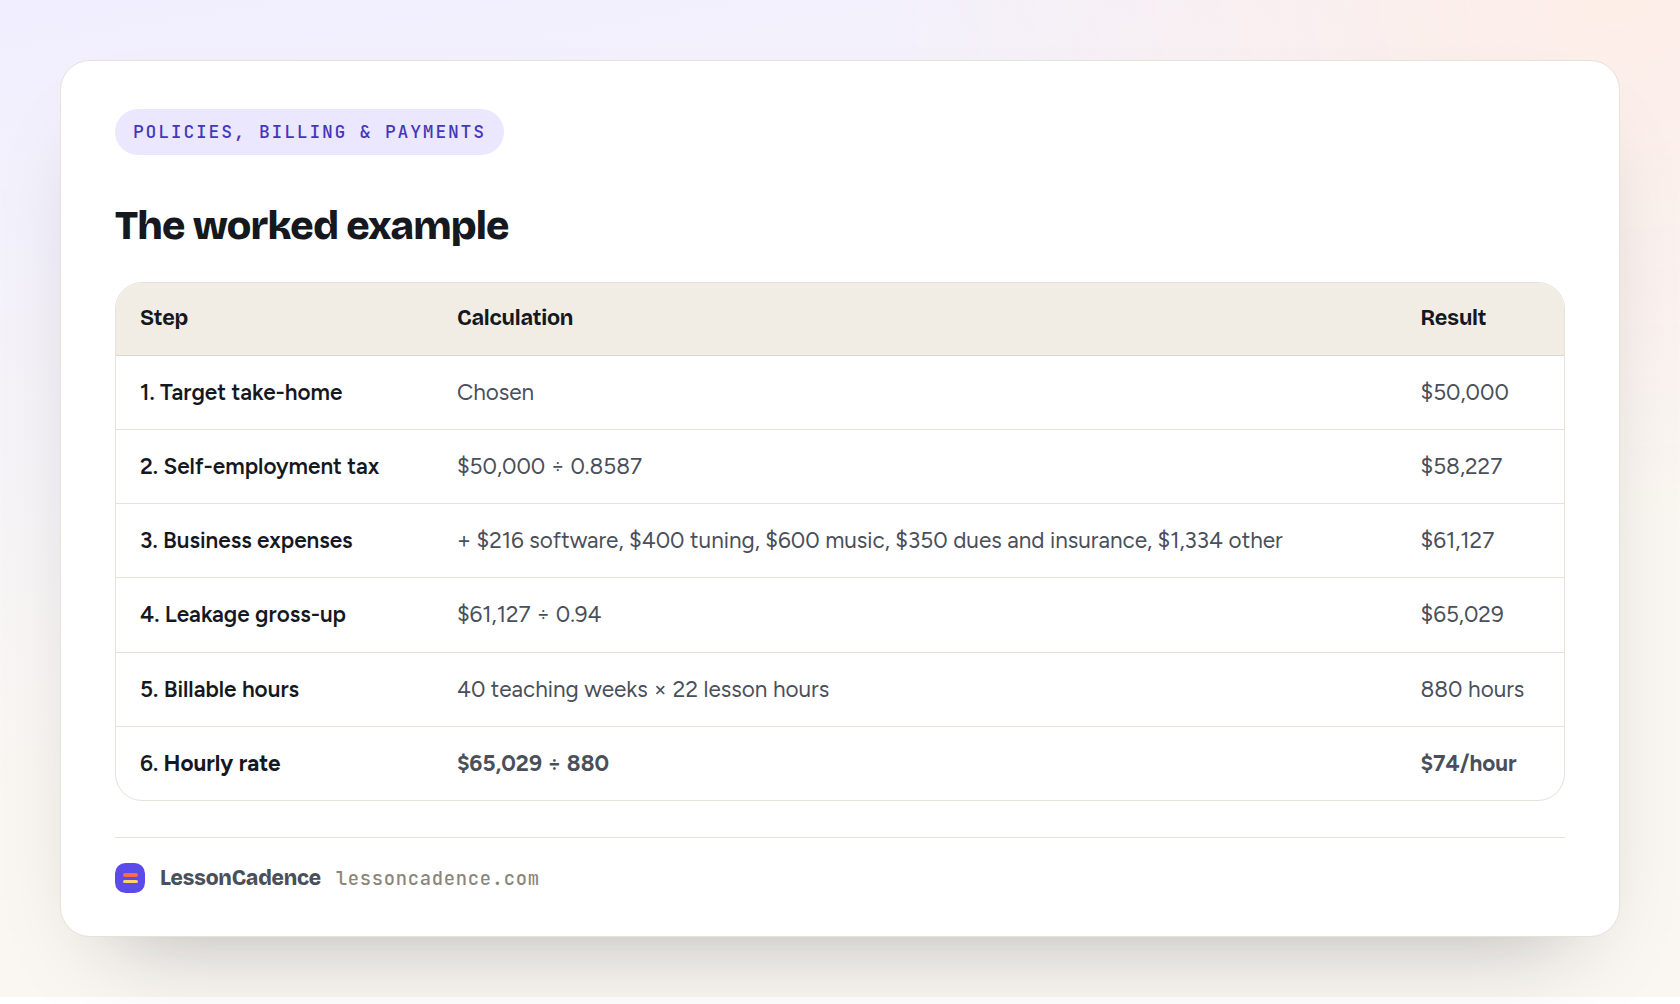Click the heading 'The worked example'
The height and width of the screenshot is (1004, 1680).
(312, 226)
